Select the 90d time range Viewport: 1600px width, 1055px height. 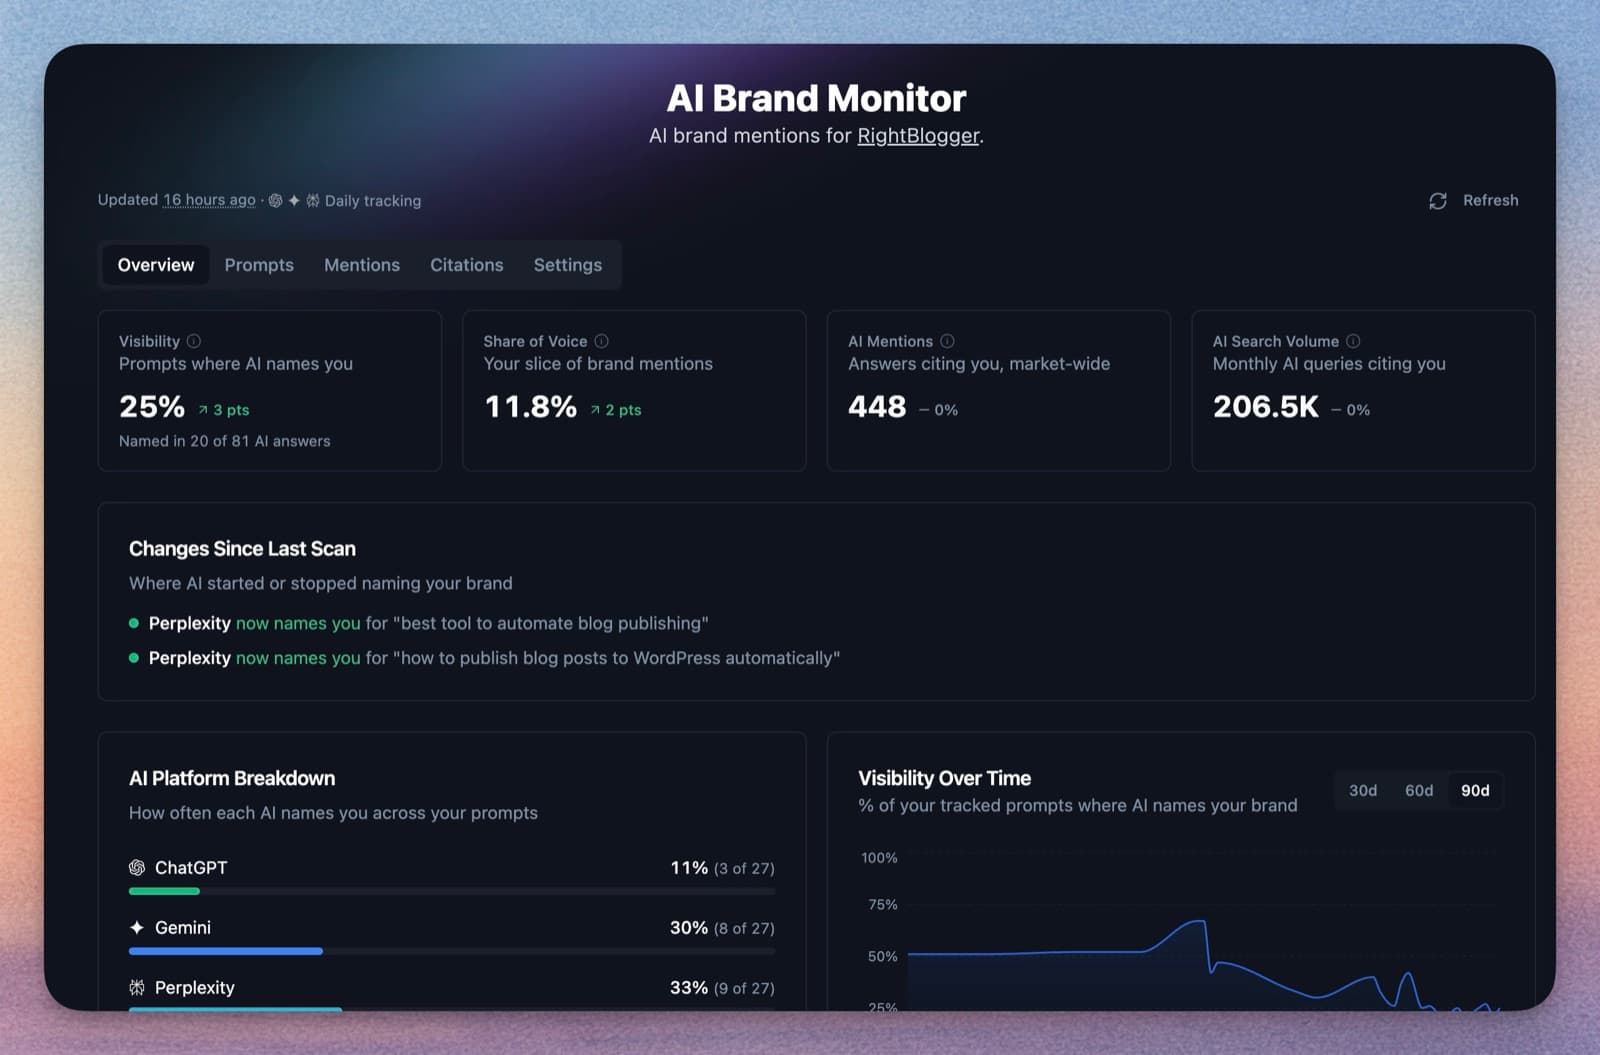click(x=1475, y=791)
